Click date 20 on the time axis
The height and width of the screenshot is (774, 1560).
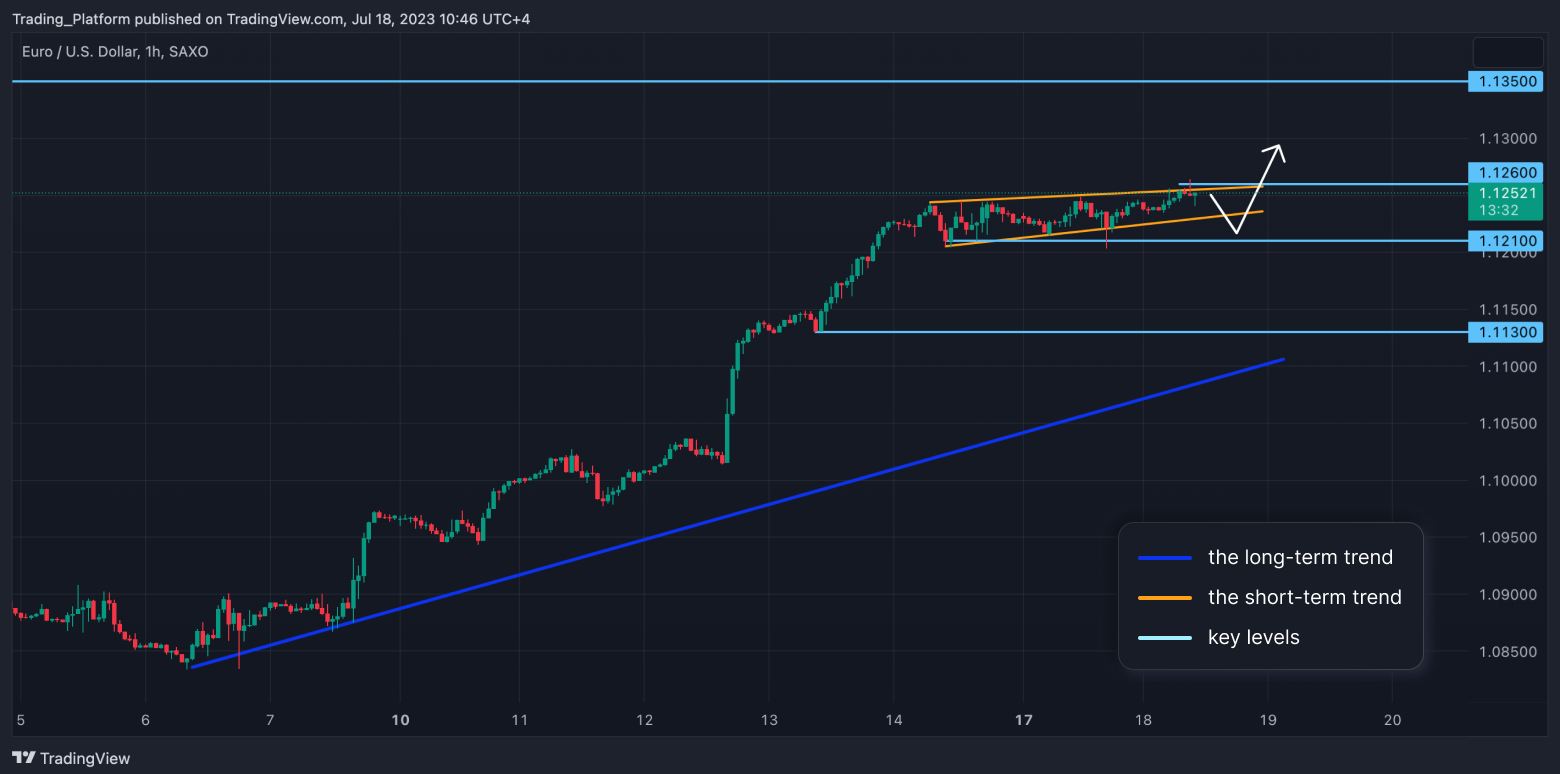[1393, 720]
